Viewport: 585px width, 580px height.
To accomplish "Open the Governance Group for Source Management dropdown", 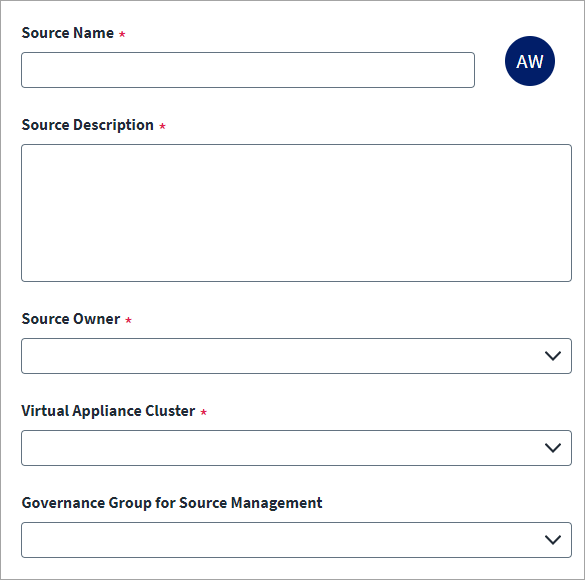I will coord(296,540).
